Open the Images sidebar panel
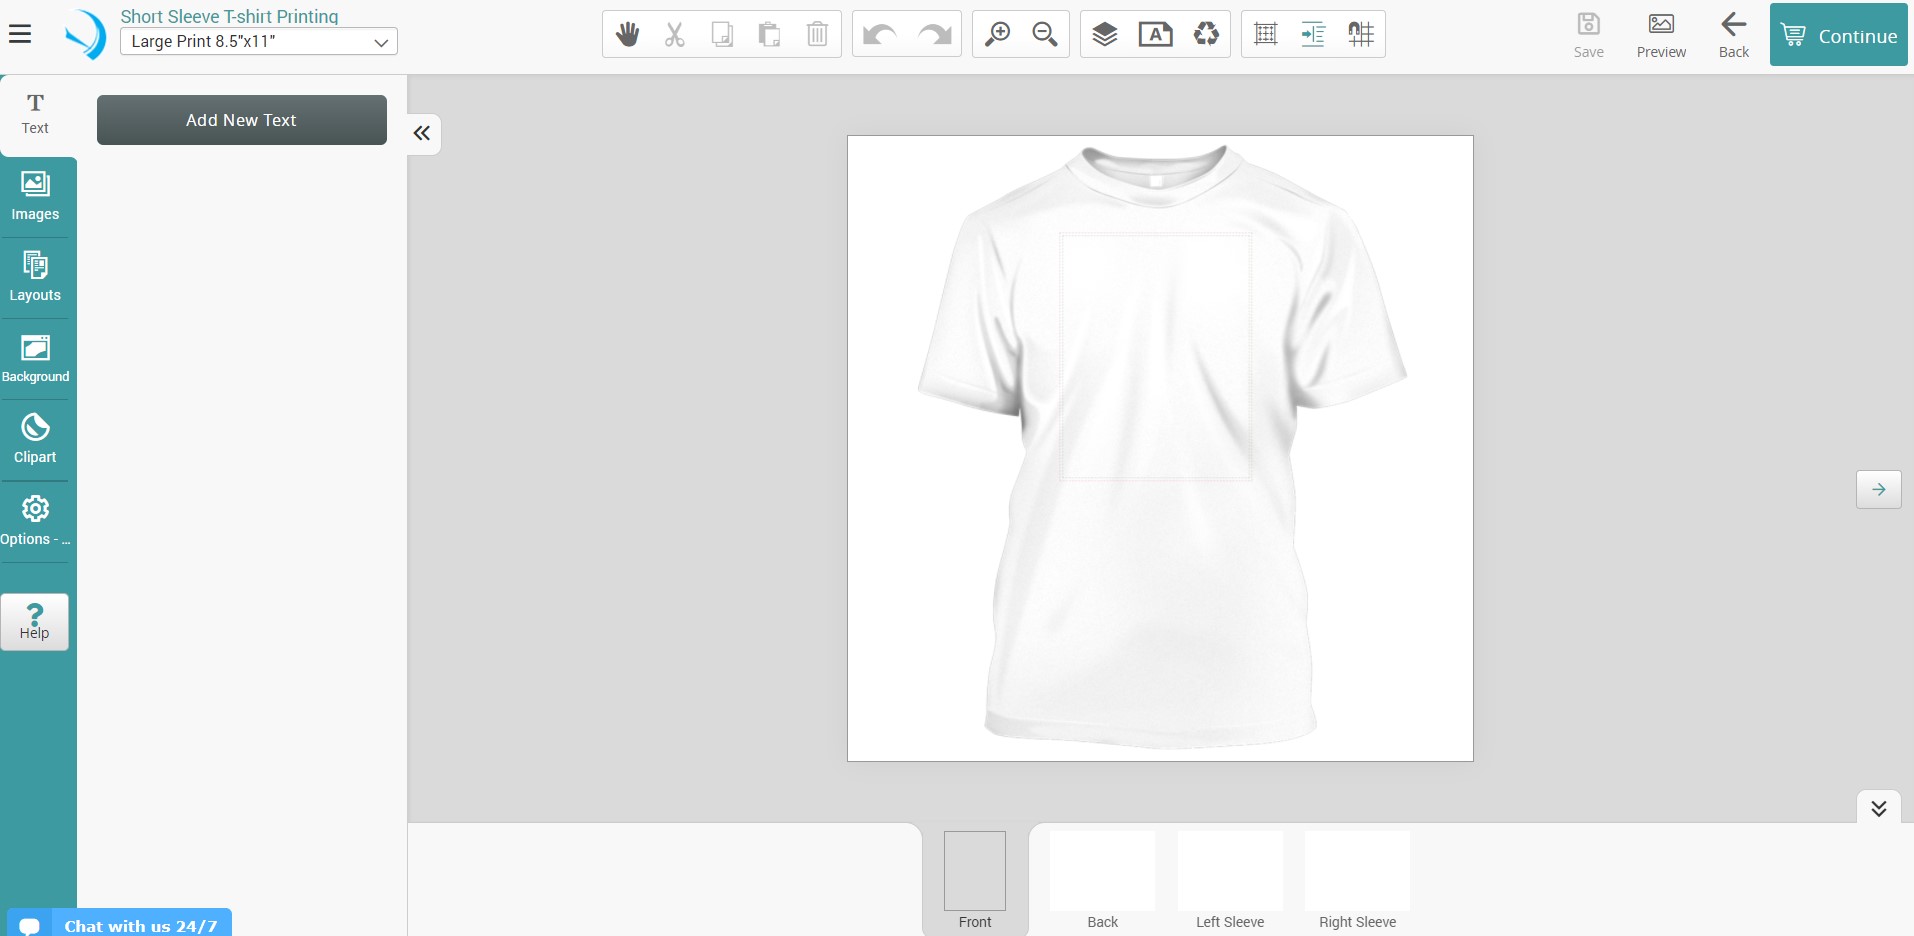1914x936 pixels. point(35,197)
